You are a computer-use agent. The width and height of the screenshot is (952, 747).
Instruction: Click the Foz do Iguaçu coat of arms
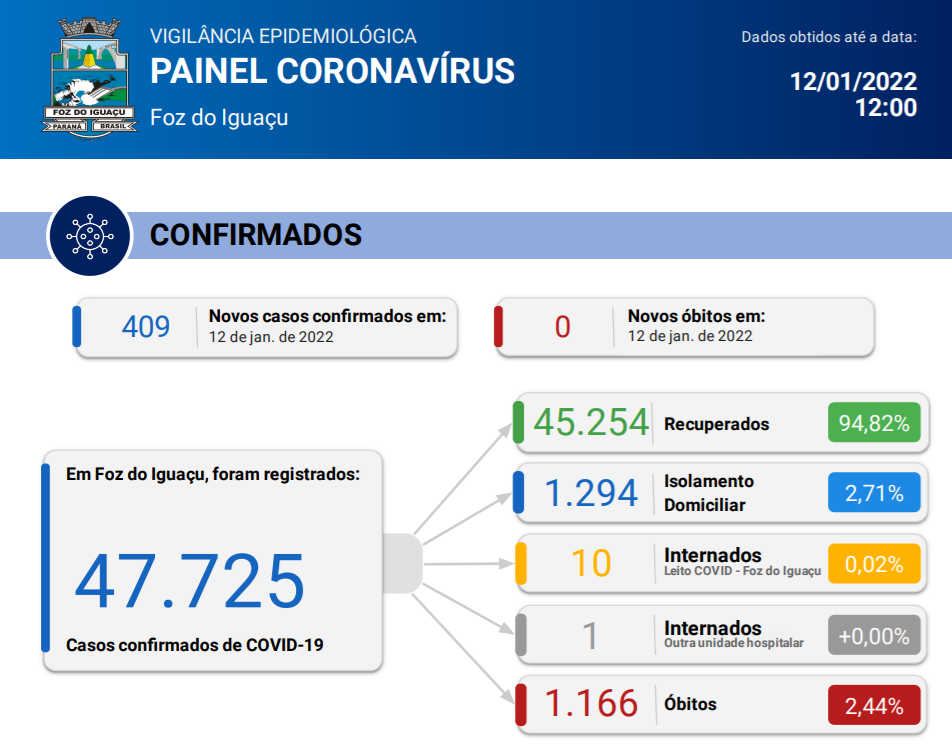pyautogui.click(x=89, y=78)
